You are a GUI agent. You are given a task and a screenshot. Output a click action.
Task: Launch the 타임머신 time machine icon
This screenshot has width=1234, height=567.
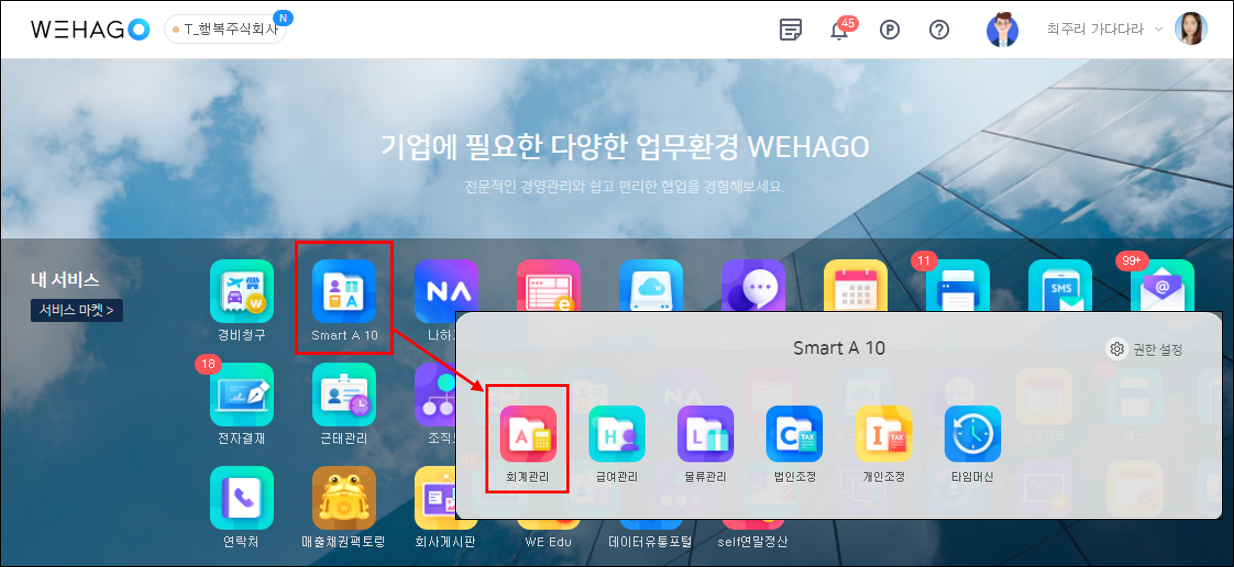tap(972, 433)
